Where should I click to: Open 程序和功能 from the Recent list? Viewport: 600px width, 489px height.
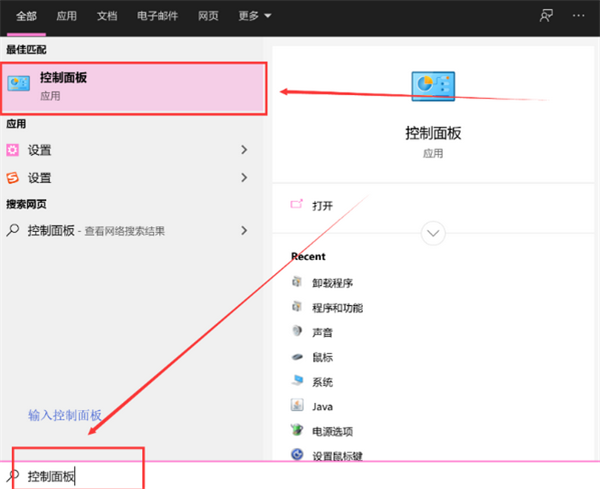(336, 308)
